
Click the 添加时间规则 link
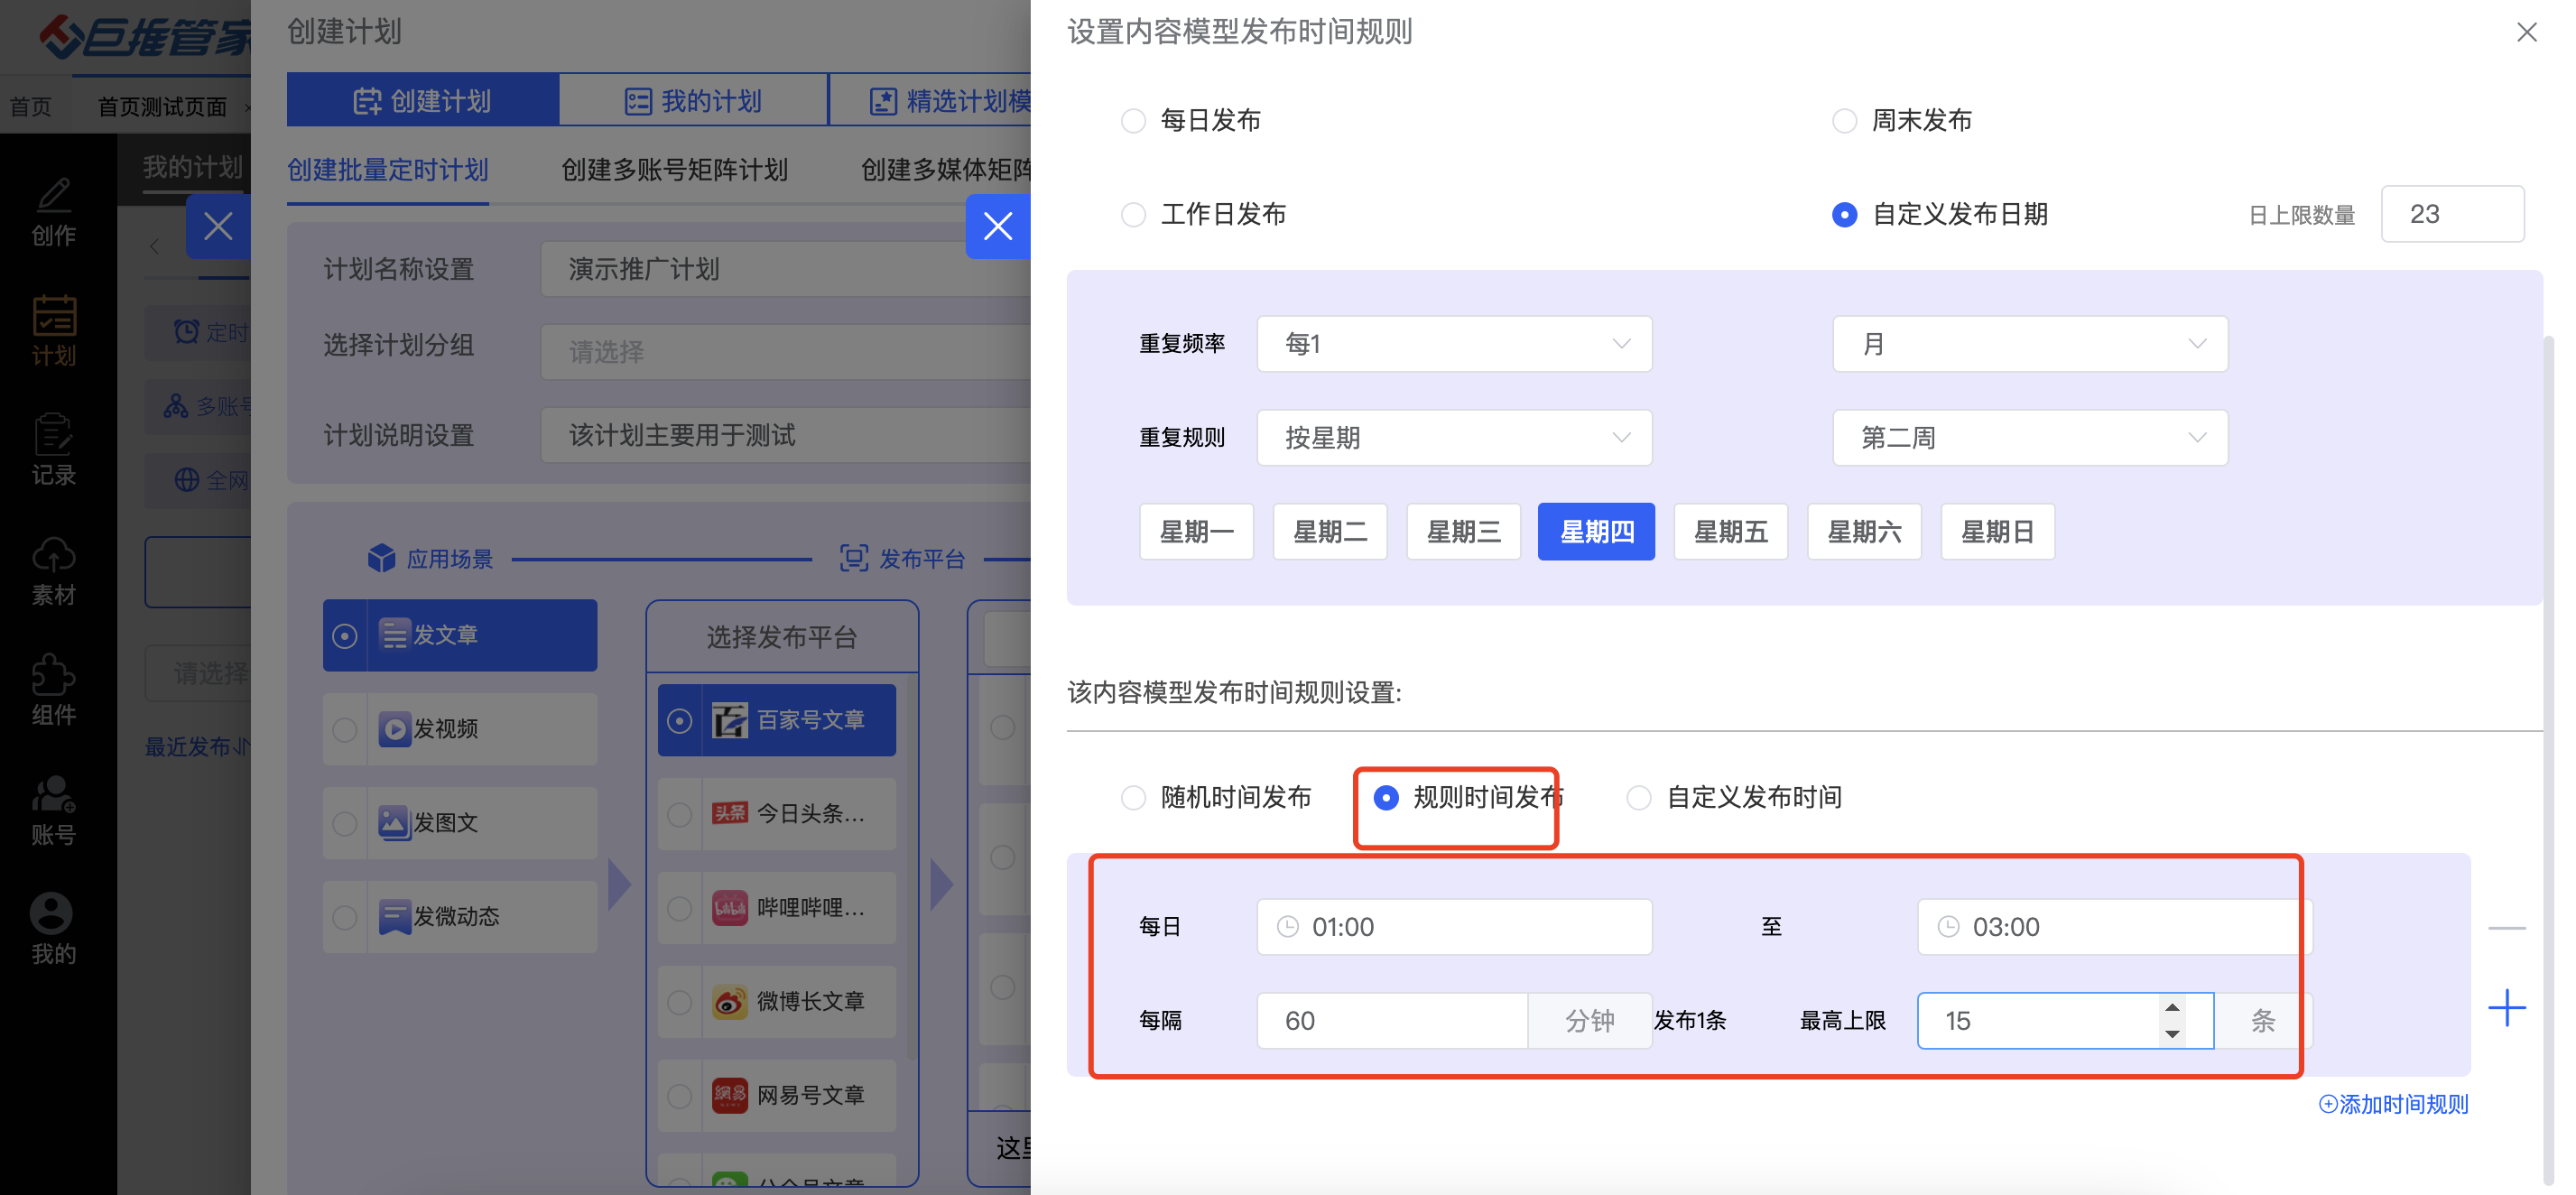point(2393,1104)
